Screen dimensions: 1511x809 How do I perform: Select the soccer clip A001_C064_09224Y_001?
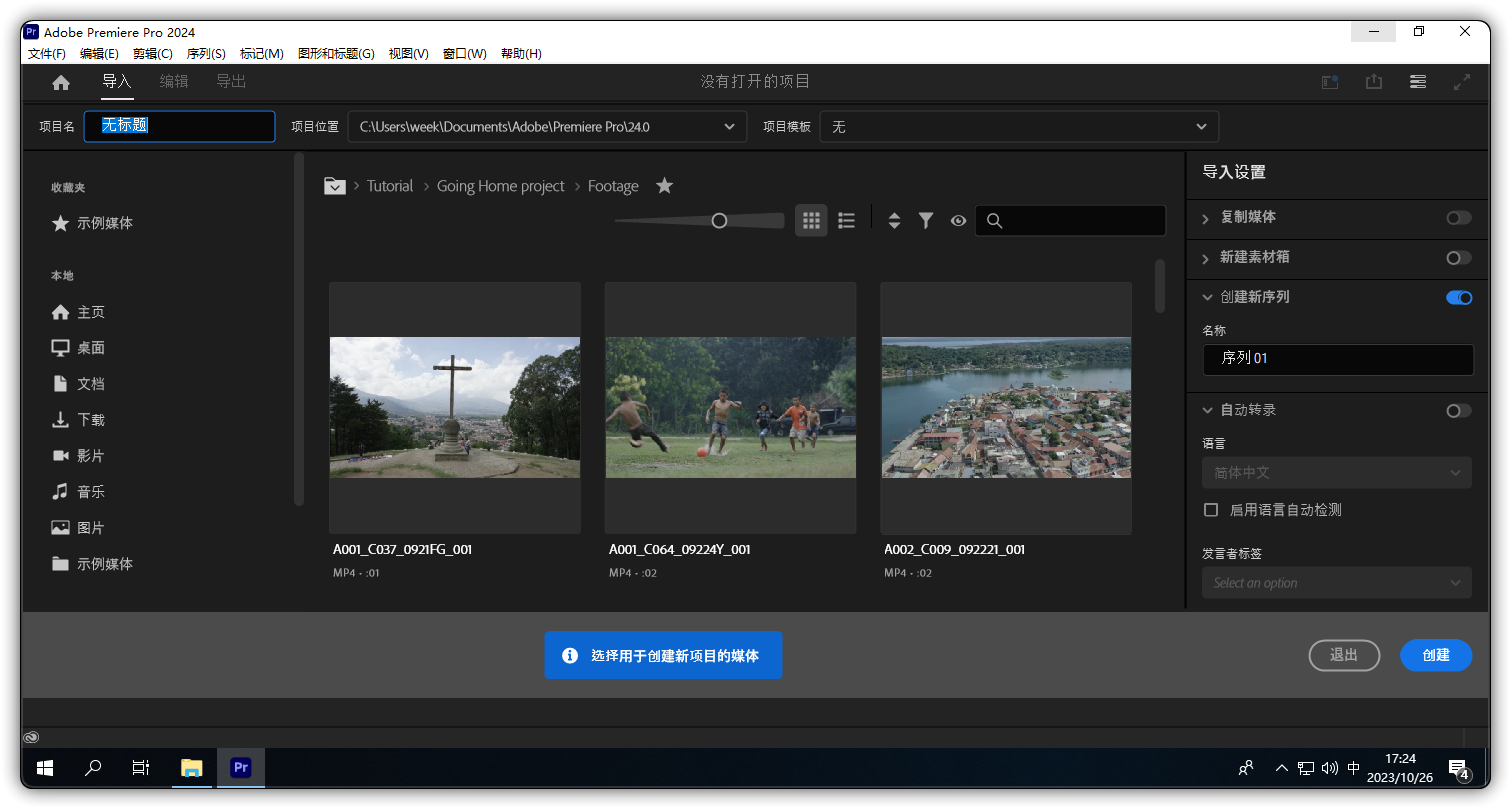pyautogui.click(x=730, y=407)
